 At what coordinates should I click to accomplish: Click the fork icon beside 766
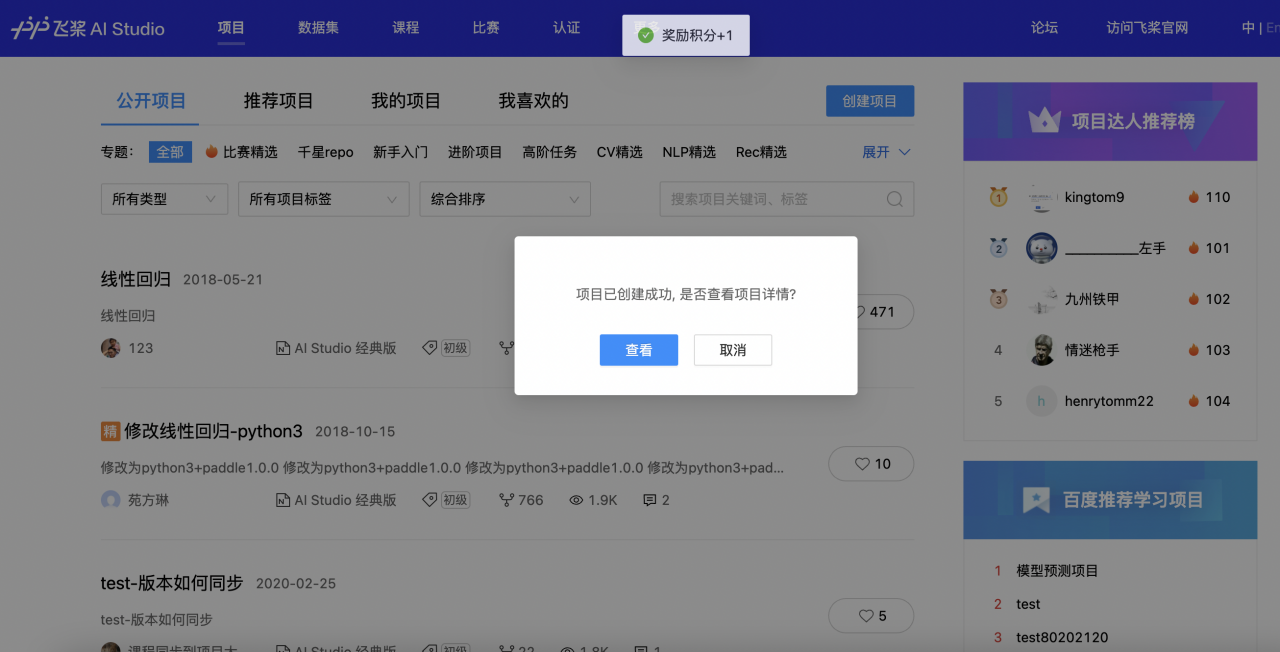coord(507,500)
